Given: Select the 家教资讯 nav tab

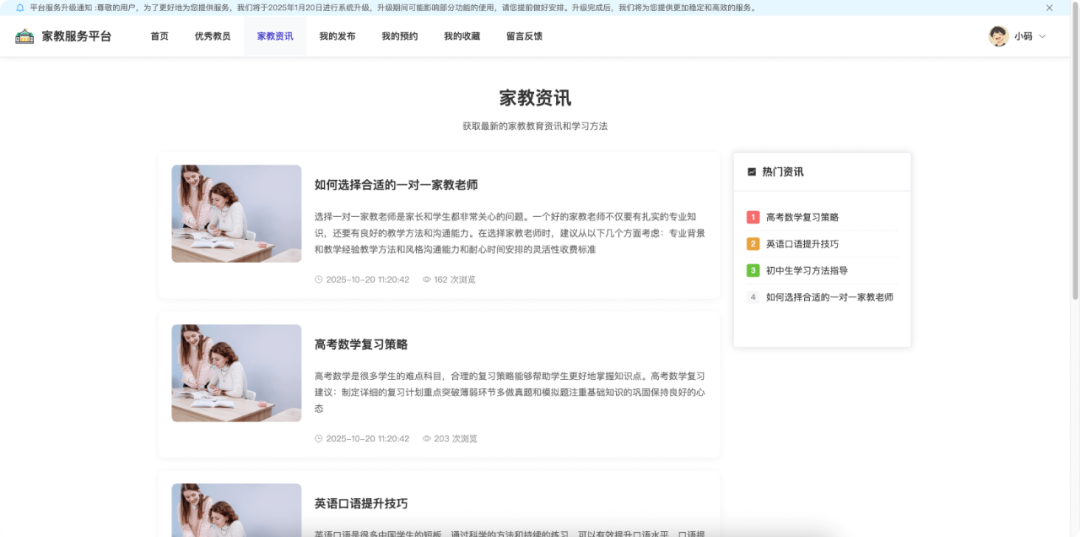Looking at the screenshot, I should tap(275, 36).
